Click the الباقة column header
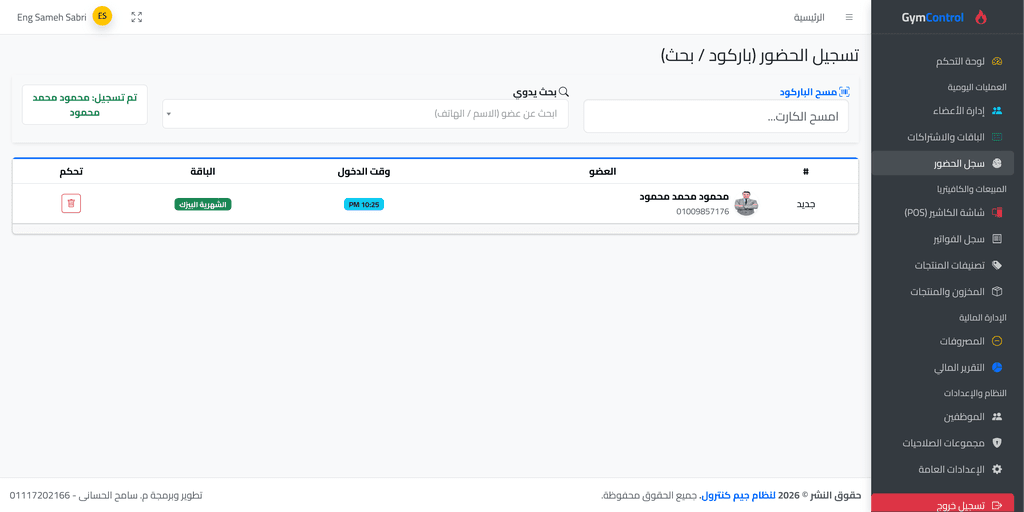 click(x=203, y=172)
